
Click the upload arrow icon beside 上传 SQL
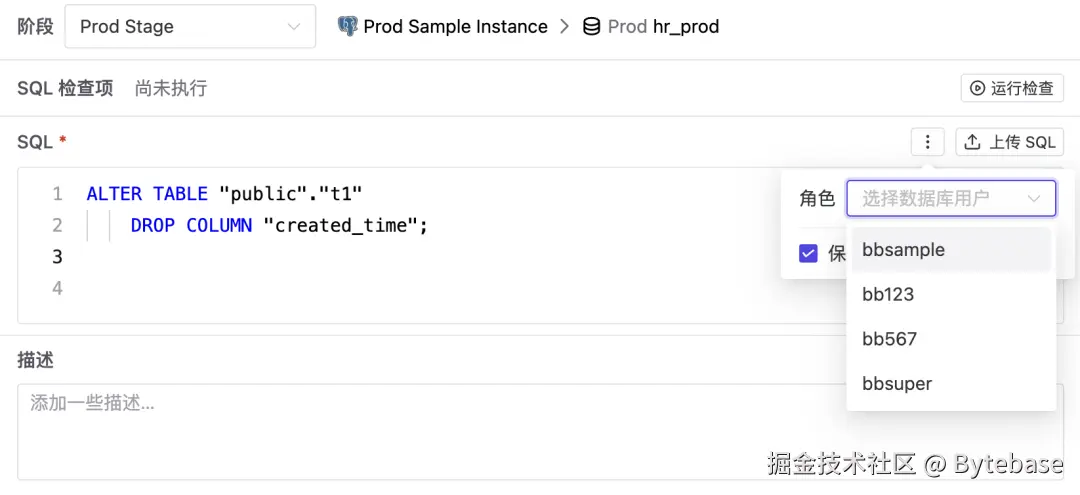tap(972, 142)
